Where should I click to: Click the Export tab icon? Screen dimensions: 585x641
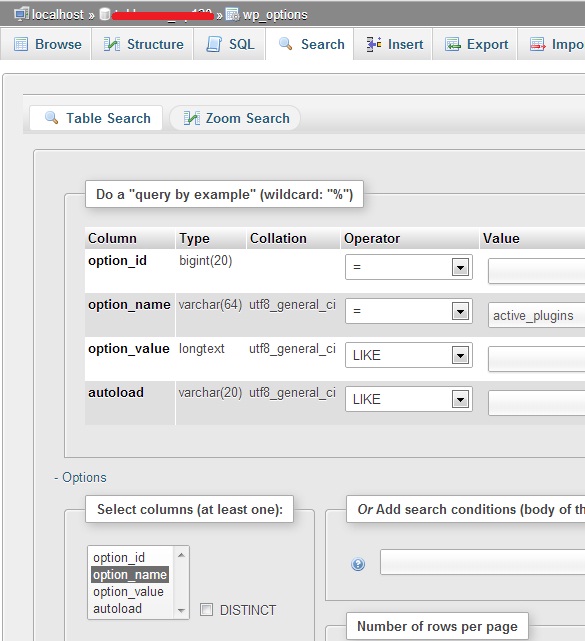point(453,44)
